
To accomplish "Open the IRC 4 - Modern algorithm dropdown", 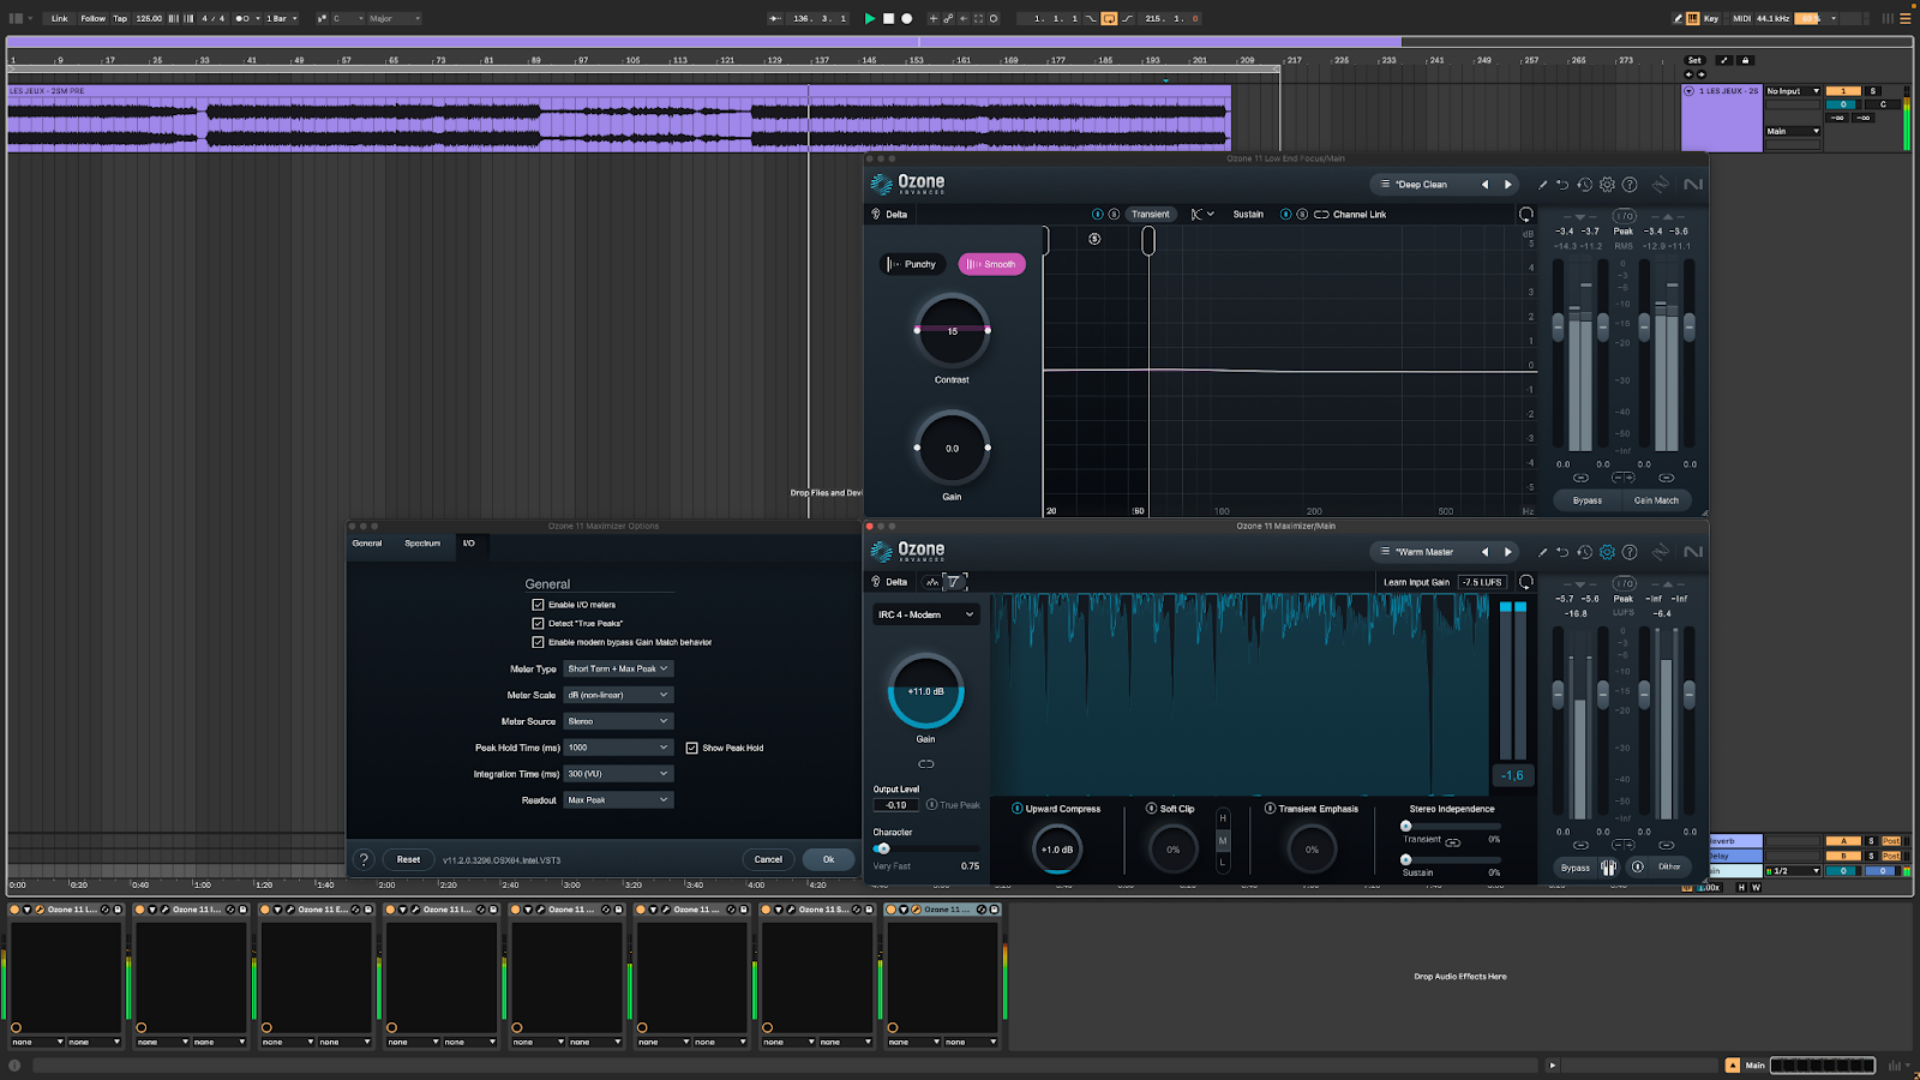I will click(x=925, y=614).
